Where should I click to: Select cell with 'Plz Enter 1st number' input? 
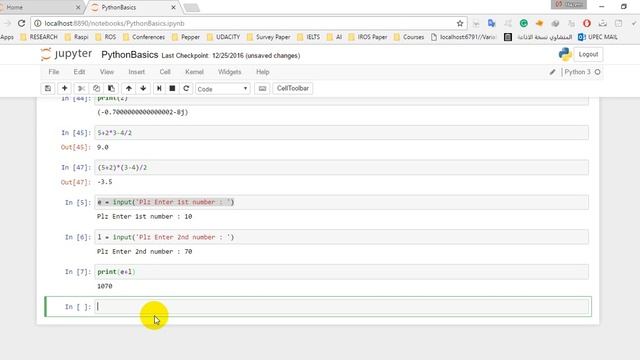(x=342, y=202)
